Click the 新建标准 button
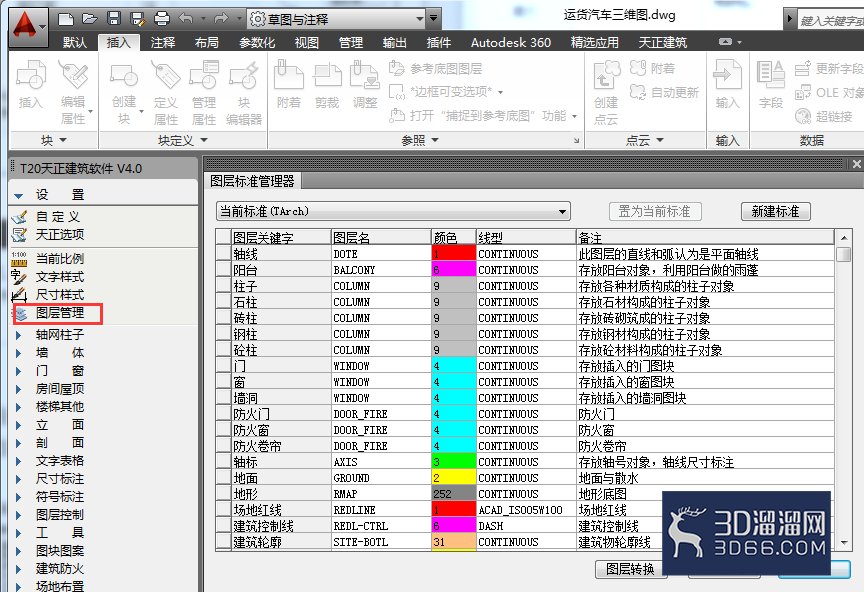Image resolution: width=864 pixels, height=592 pixels. [x=776, y=211]
